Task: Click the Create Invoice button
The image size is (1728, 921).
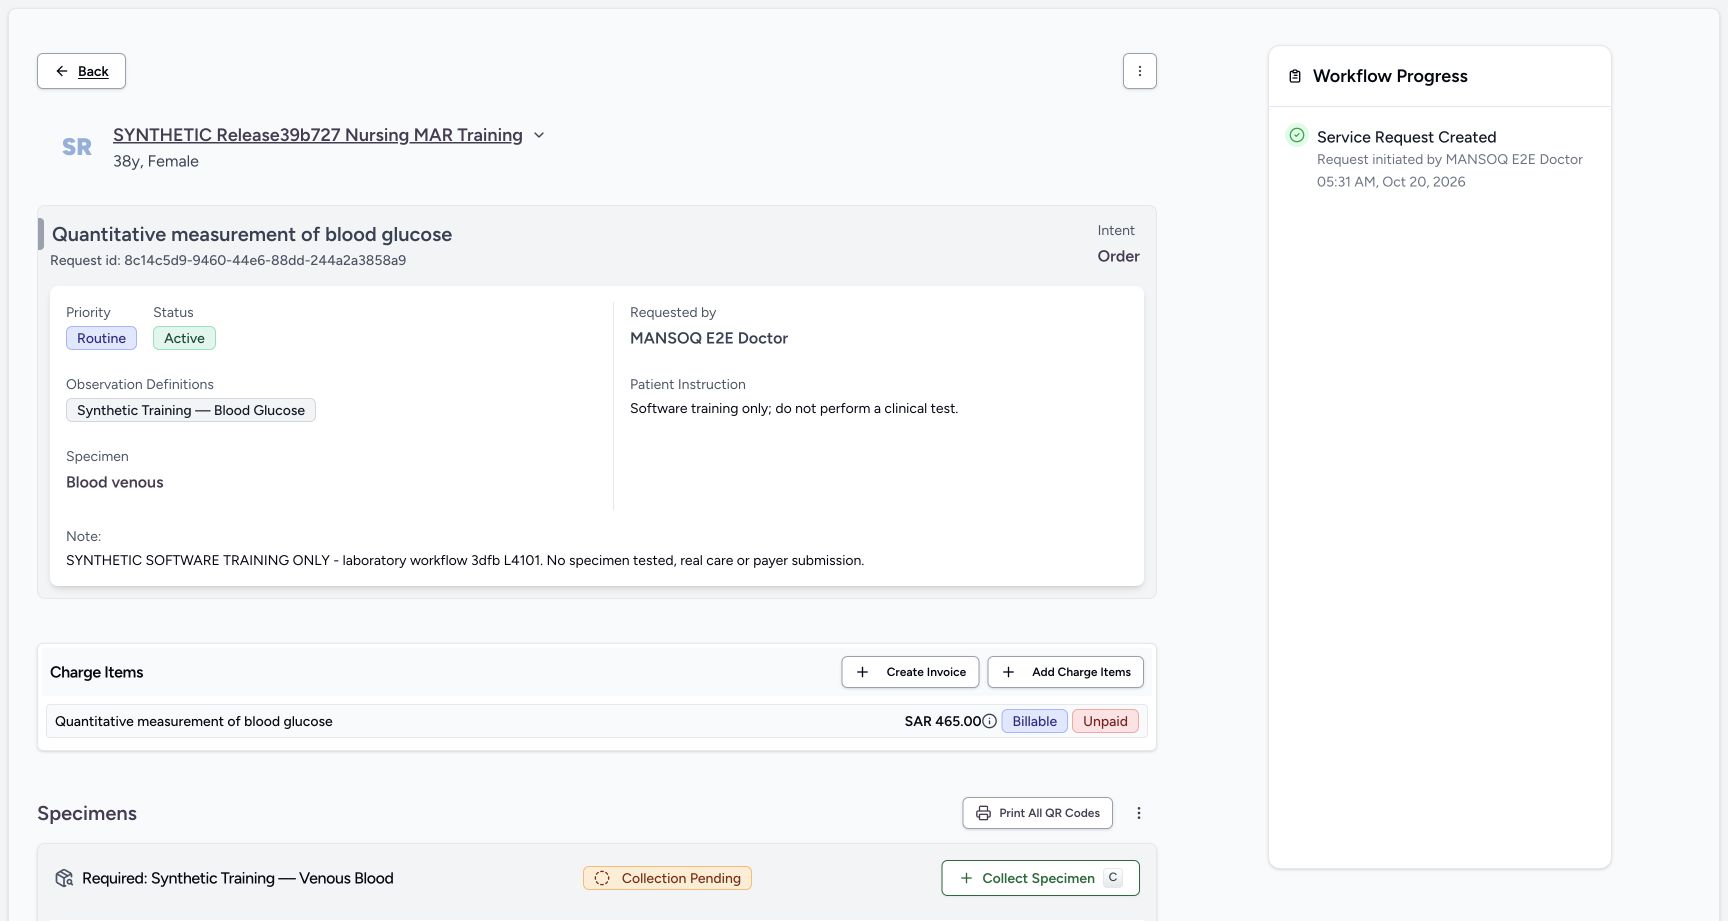Action: click(910, 672)
